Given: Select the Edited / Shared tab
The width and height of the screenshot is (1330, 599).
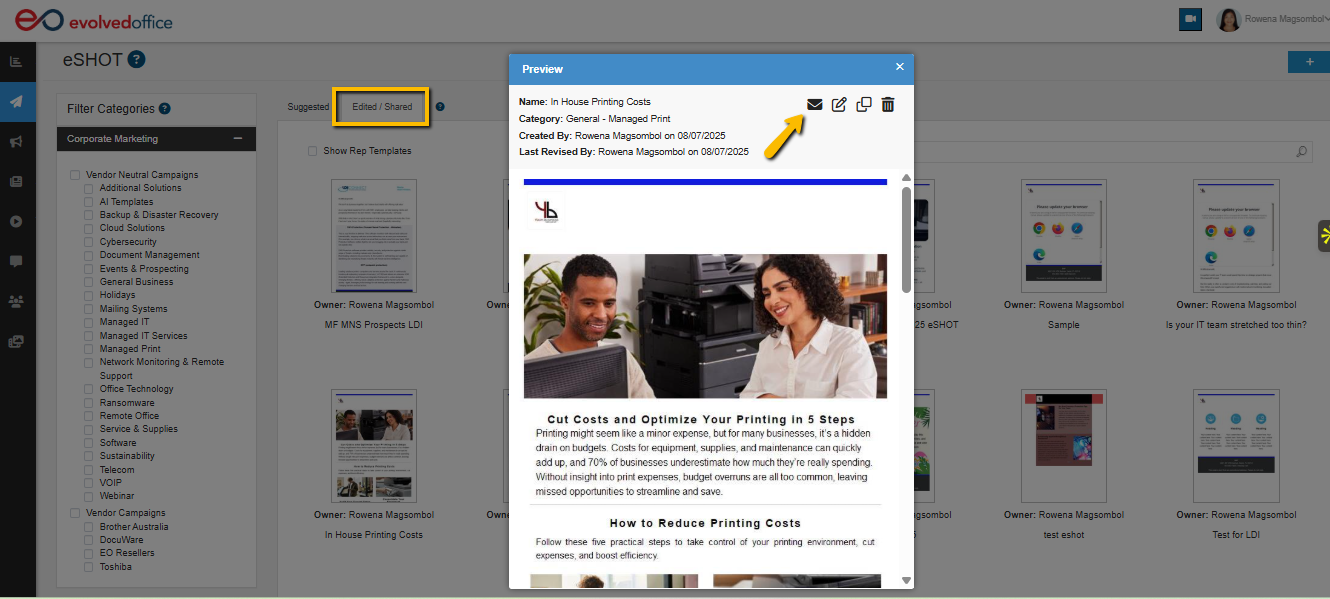Looking at the screenshot, I should pyautogui.click(x=381, y=107).
